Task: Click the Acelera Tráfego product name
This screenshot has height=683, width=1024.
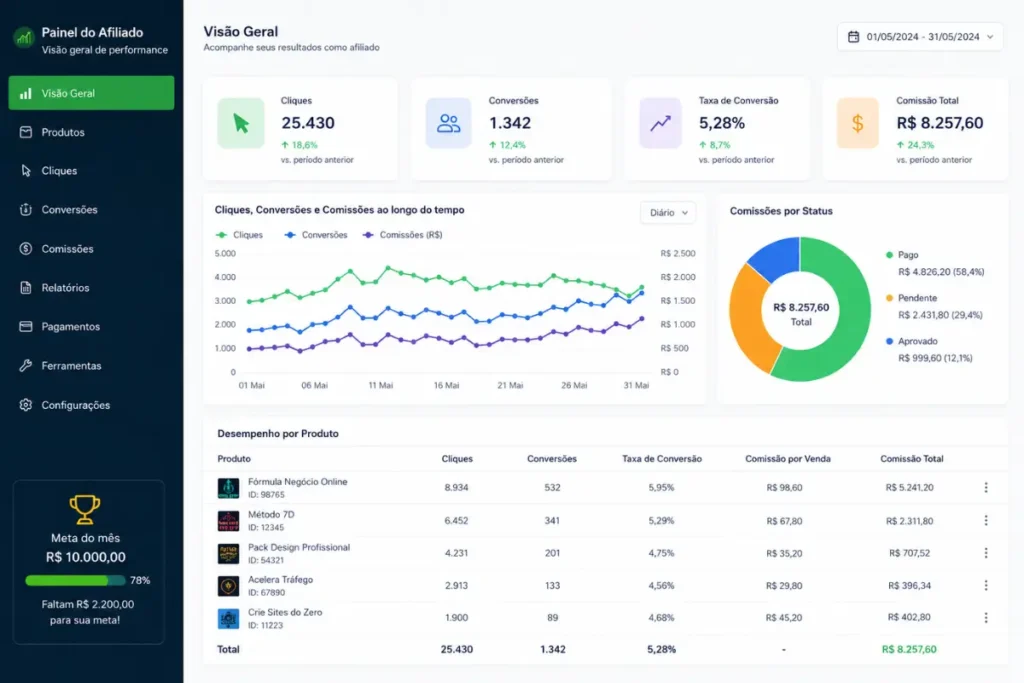Action: tap(280, 580)
